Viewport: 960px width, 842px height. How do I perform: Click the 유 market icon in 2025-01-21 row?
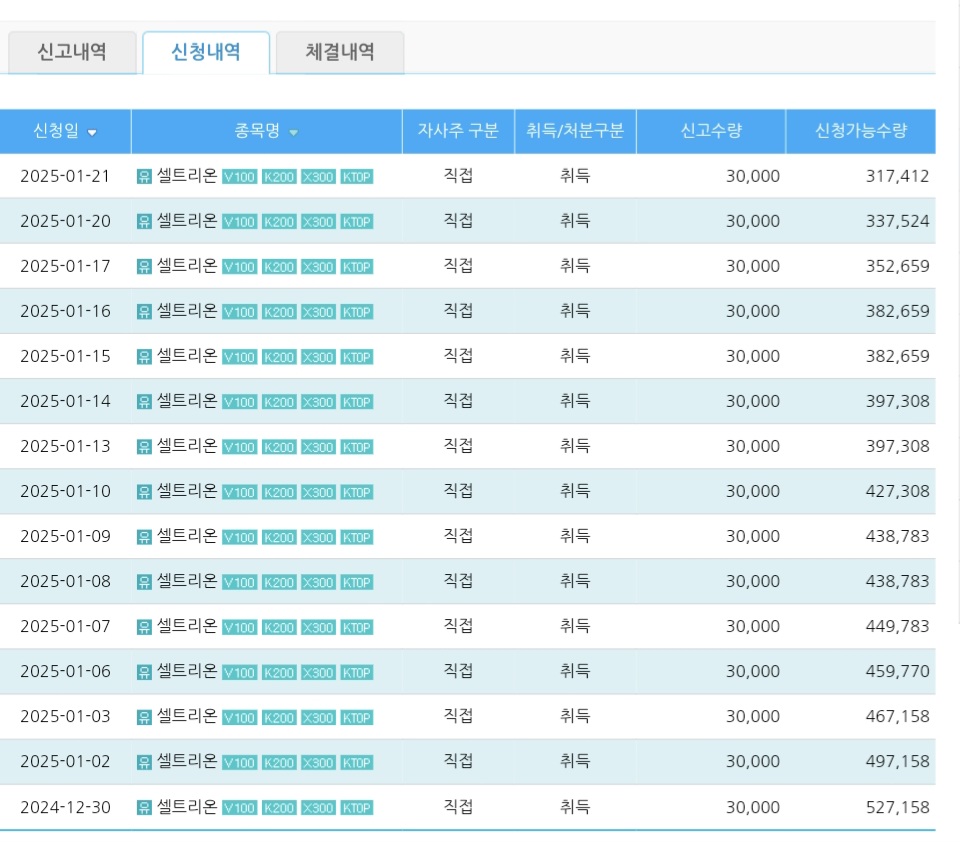click(144, 177)
